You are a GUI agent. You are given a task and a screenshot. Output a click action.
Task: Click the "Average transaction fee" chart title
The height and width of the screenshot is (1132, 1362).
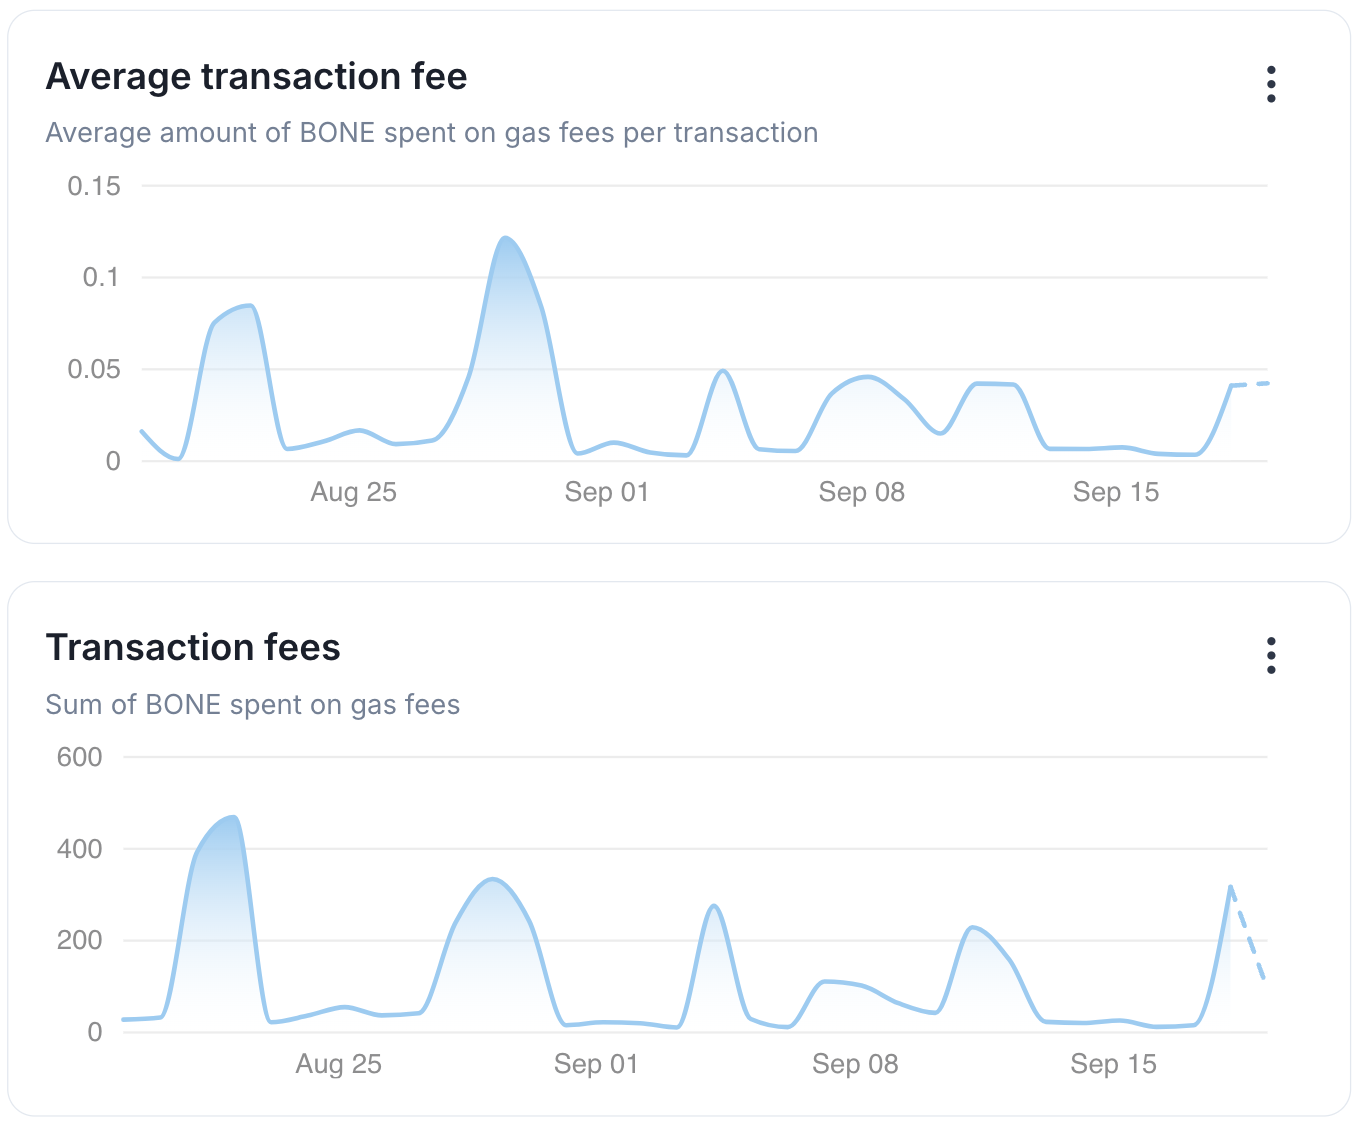point(256,77)
